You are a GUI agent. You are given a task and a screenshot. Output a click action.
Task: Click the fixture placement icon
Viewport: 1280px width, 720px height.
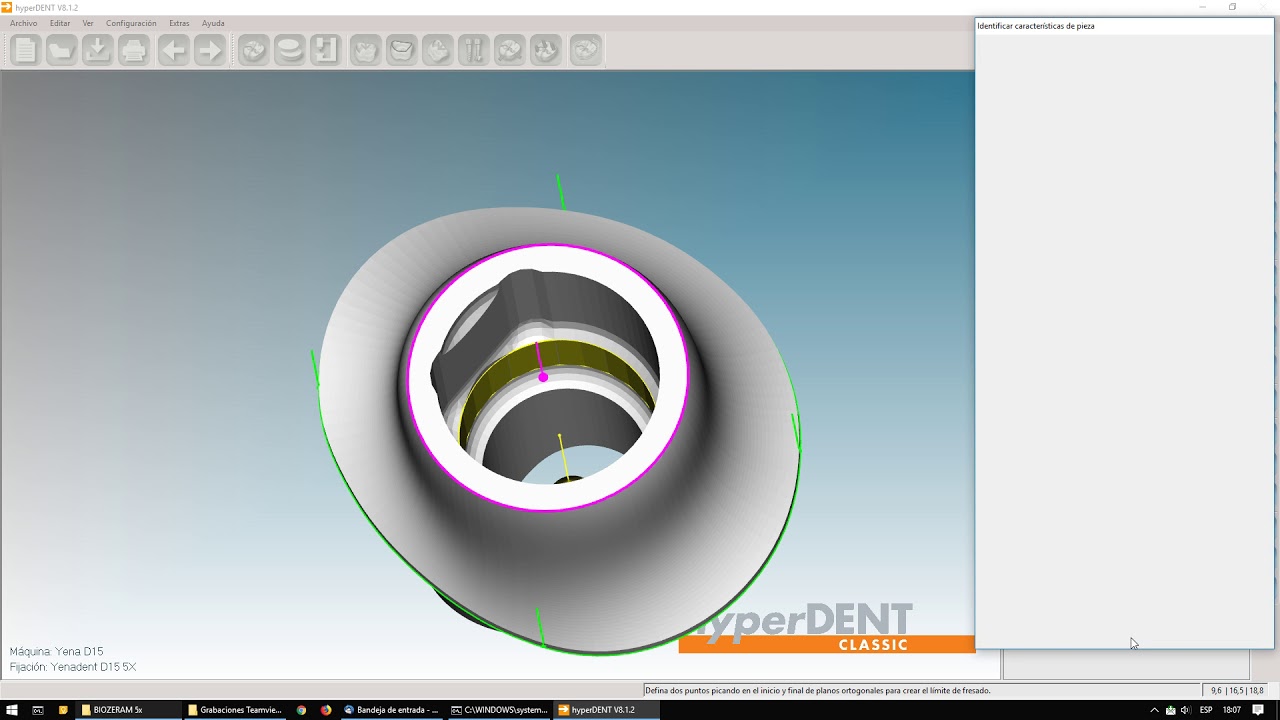pyautogui.click(x=326, y=49)
